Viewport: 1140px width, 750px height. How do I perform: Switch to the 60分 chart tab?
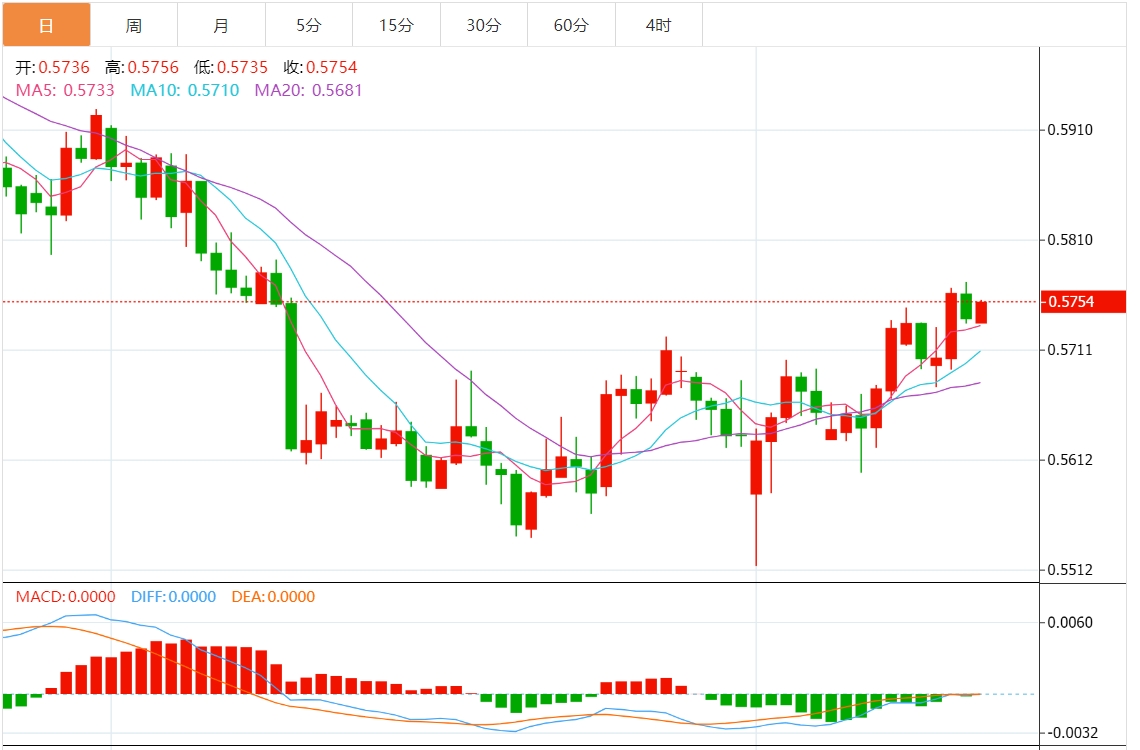(571, 25)
